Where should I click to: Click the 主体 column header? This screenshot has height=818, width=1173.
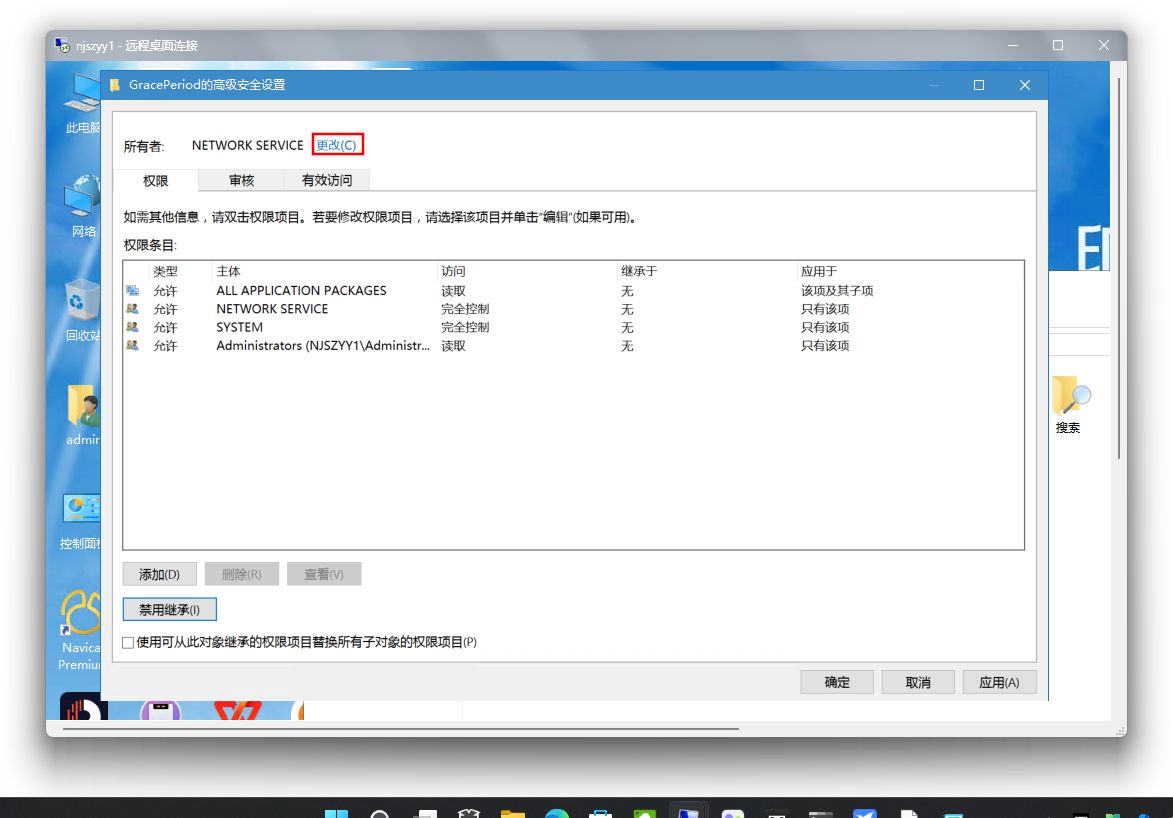(228, 271)
